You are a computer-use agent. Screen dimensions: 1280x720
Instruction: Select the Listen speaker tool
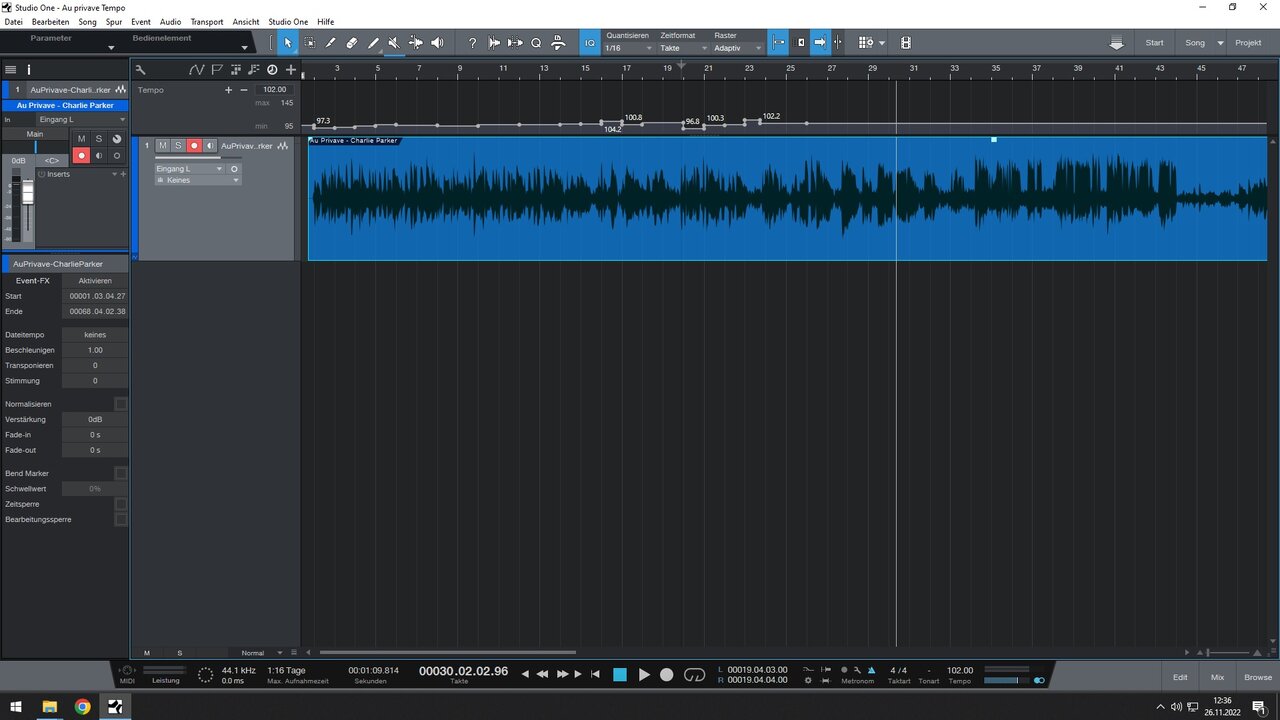pos(437,43)
